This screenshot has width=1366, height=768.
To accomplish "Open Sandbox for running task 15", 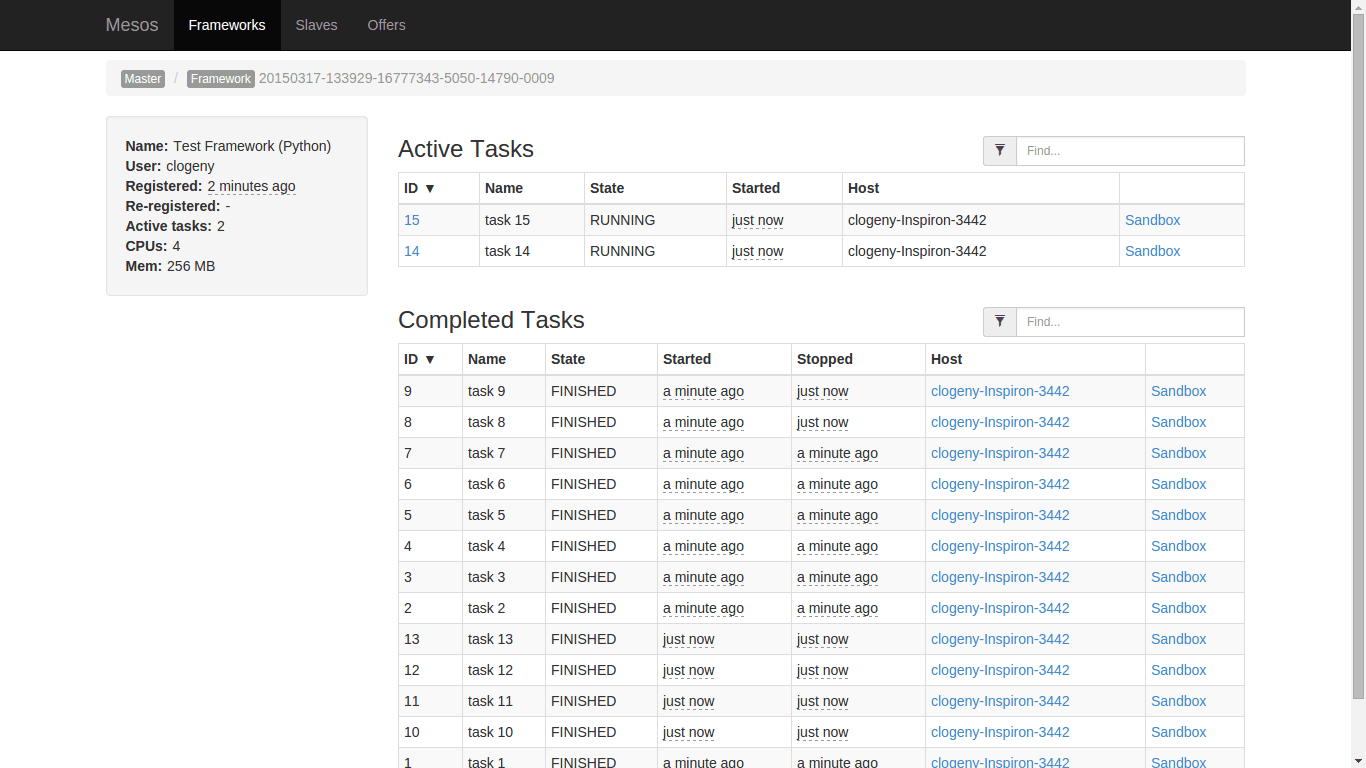I will (x=1152, y=220).
